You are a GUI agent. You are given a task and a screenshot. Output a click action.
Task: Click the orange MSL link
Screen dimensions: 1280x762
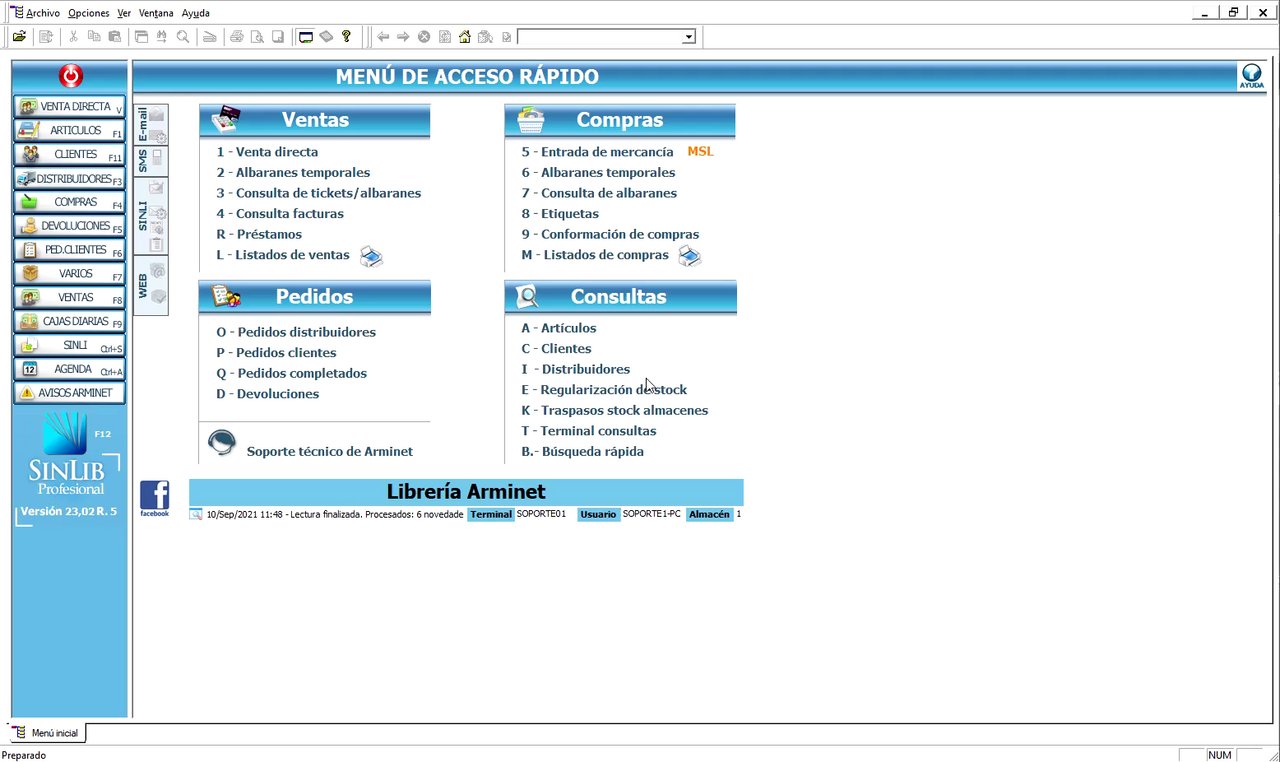tap(701, 151)
